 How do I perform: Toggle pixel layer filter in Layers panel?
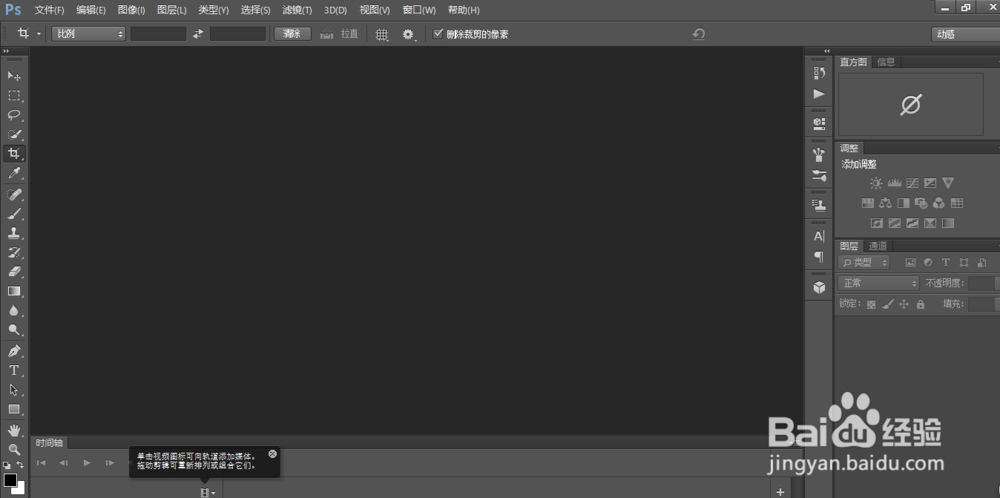[x=911, y=262]
